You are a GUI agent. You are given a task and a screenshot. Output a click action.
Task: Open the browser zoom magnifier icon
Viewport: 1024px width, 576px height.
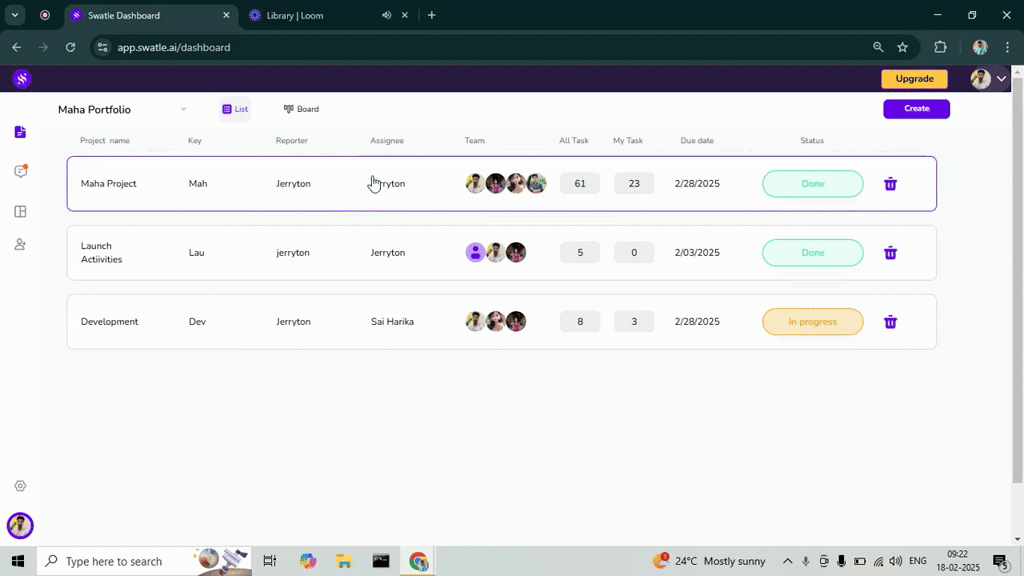[x=878, y=47]
